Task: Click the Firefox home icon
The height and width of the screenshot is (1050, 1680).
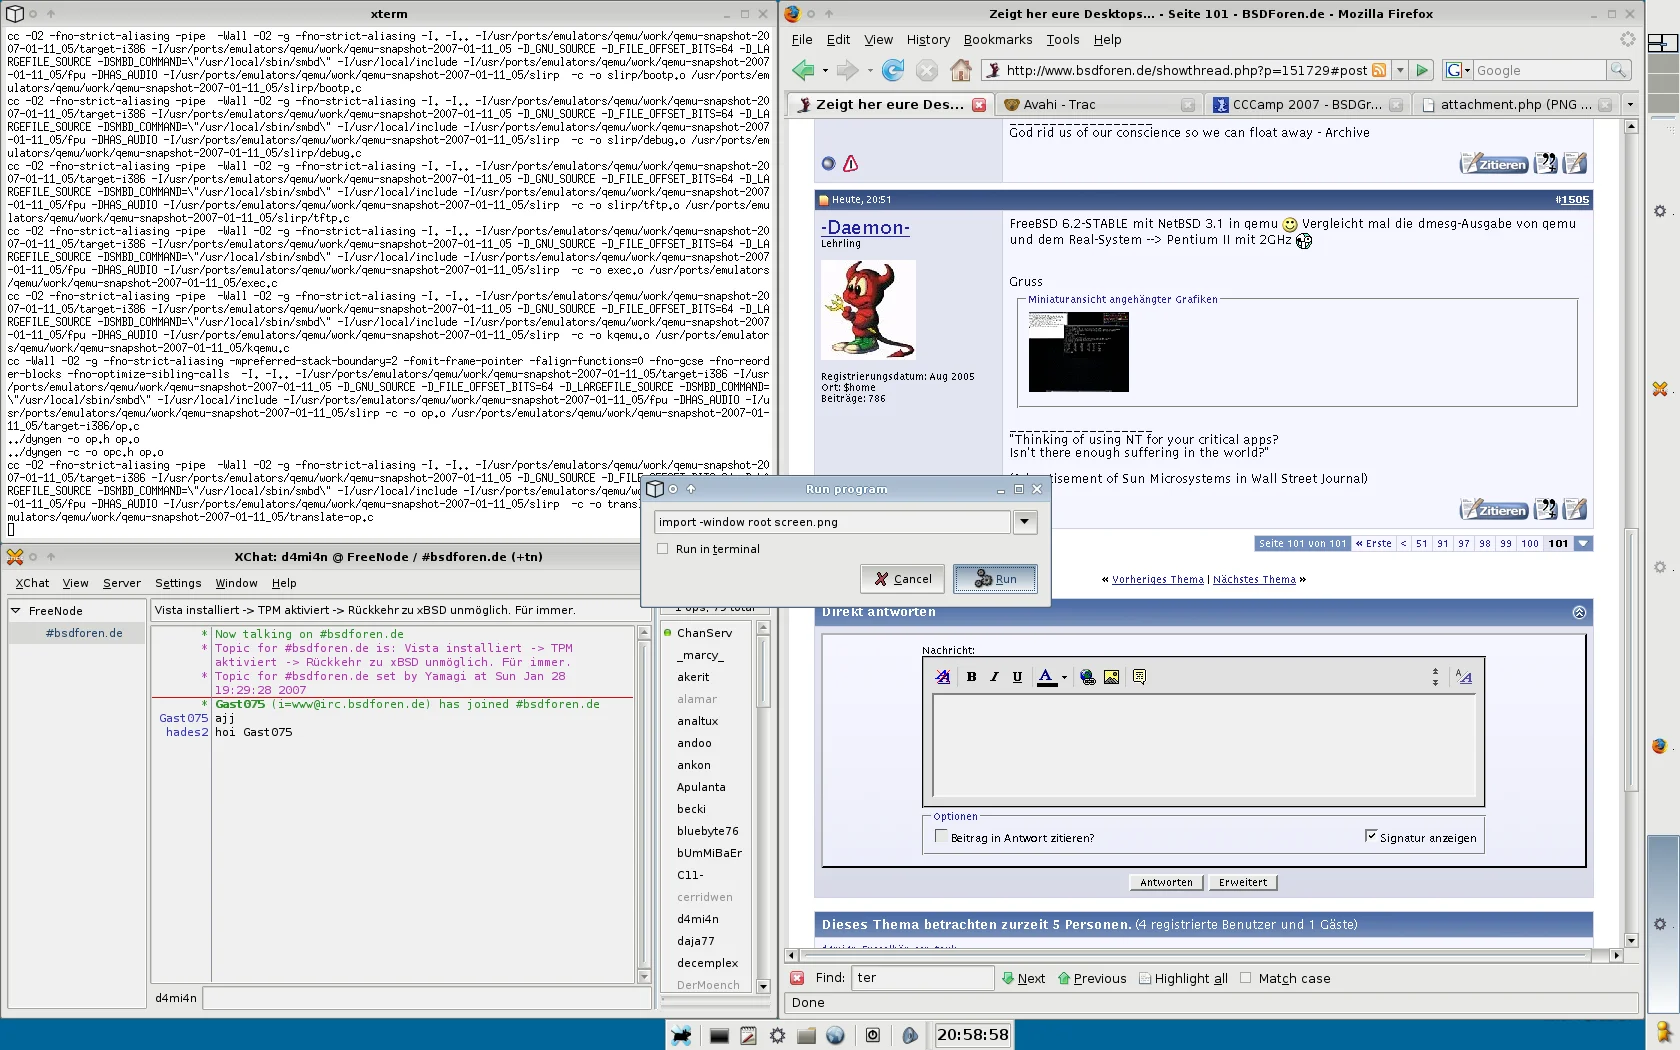Action: pyautogui.click(x=961, y=70)
